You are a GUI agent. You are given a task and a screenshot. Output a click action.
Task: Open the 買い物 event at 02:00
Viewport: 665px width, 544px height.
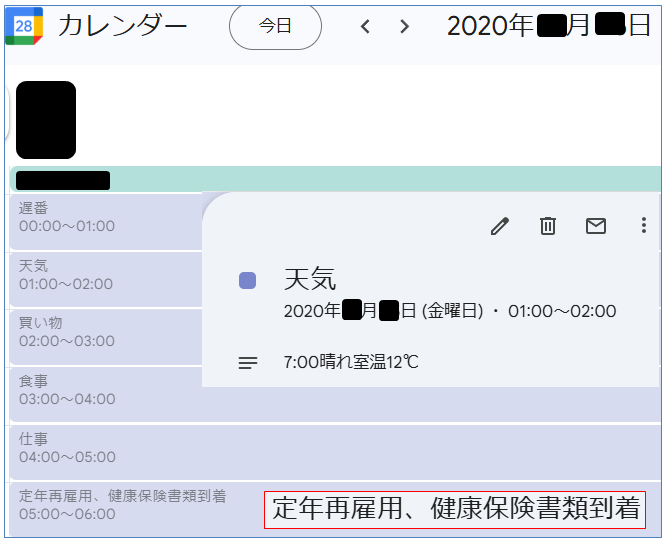click(x=100, y=333)
